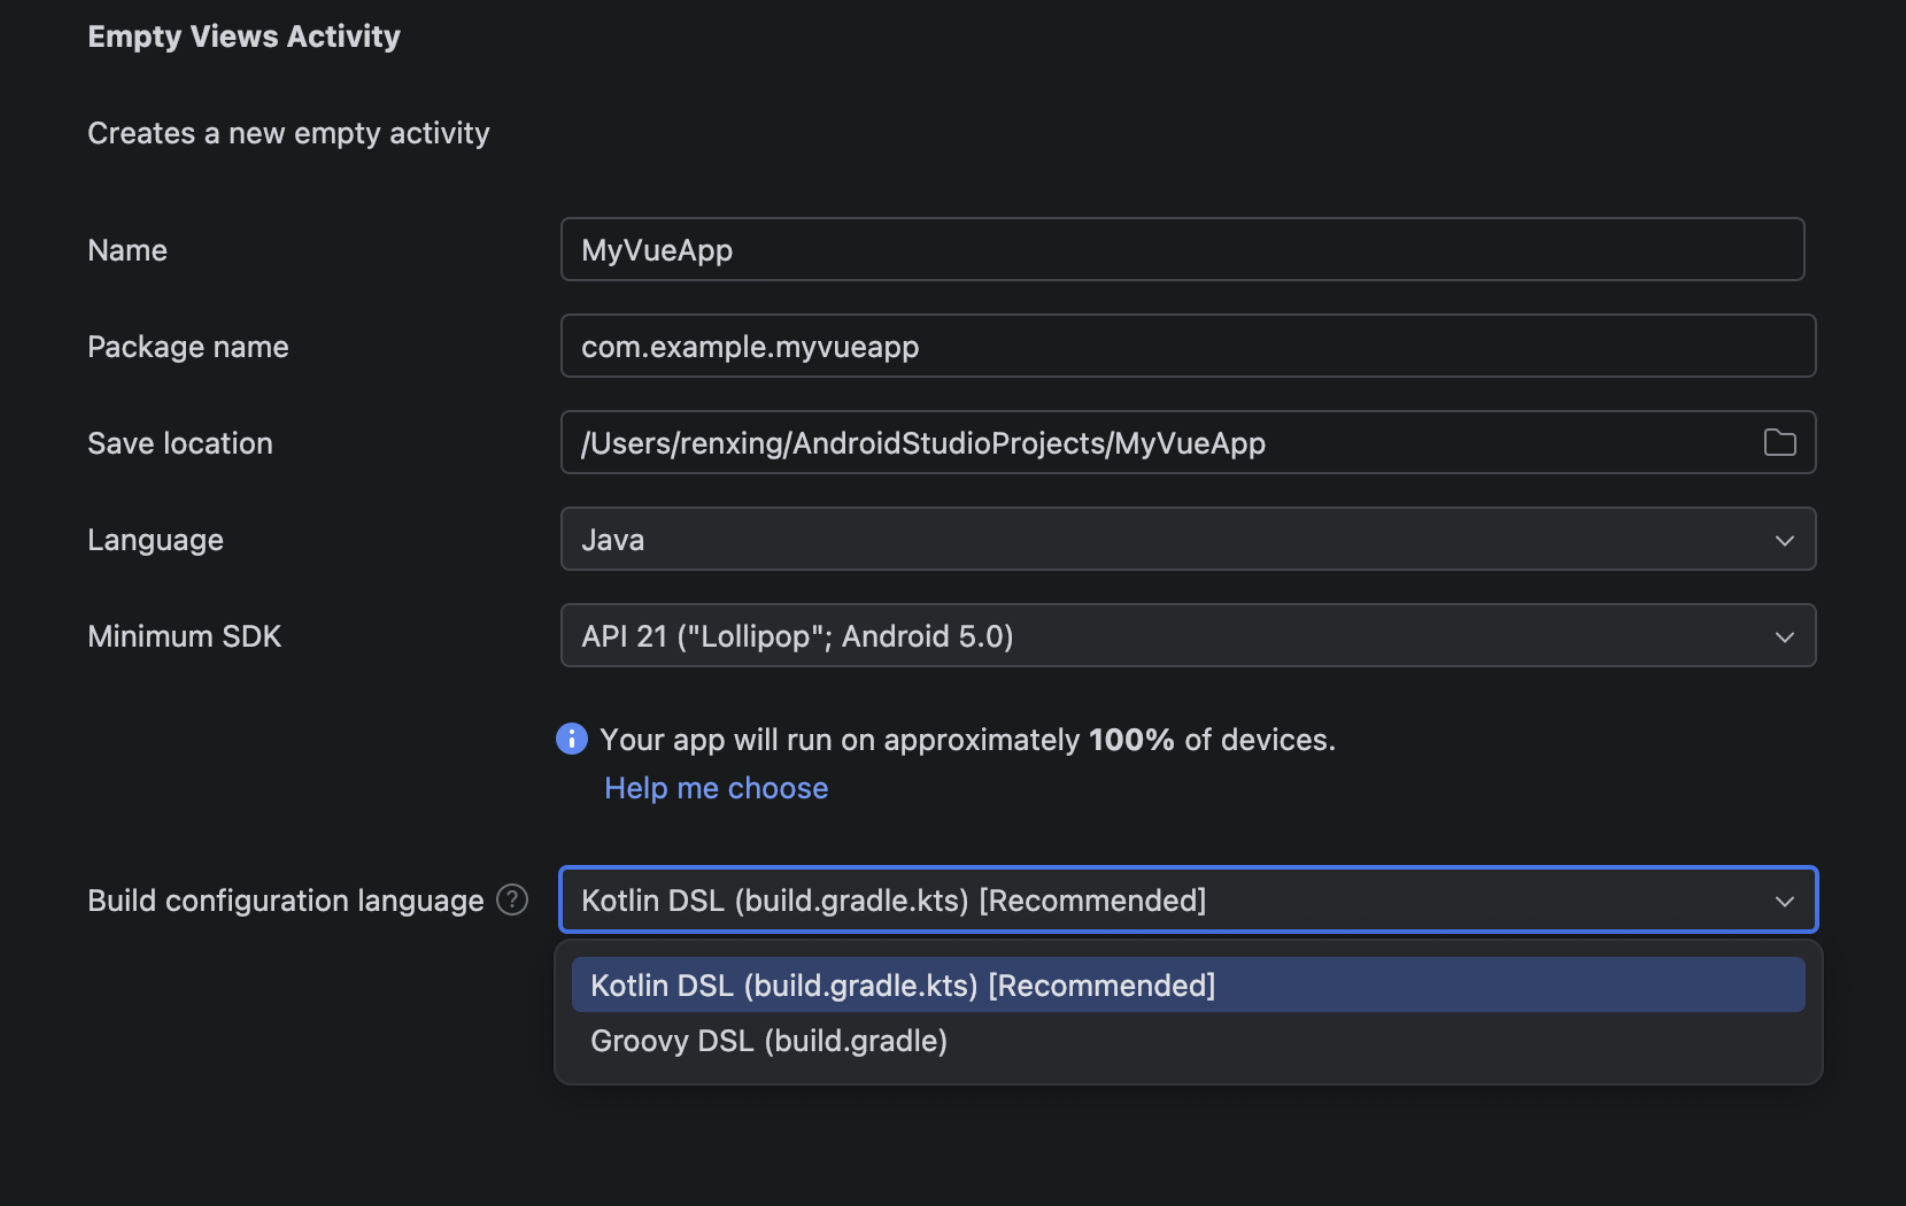Click the question mark help icon

click(x=512, y=900)
